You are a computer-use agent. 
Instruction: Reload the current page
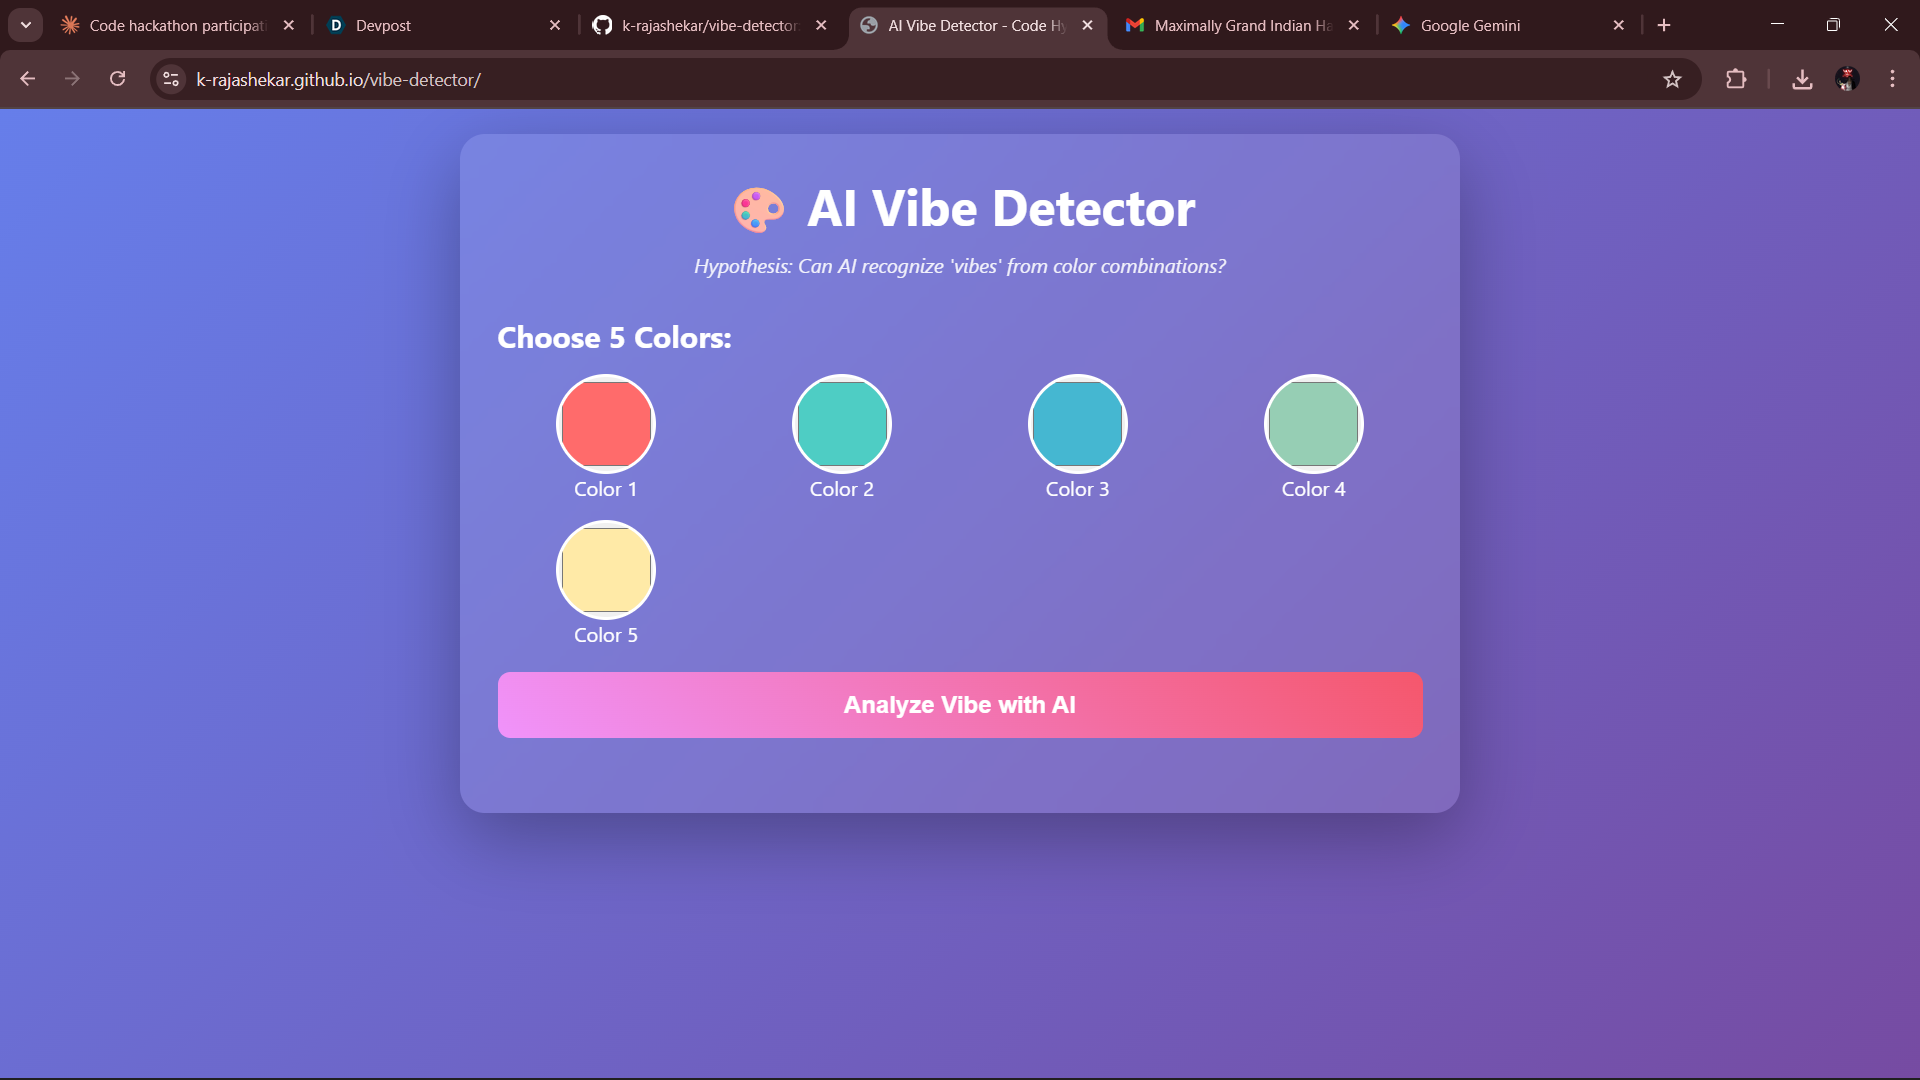coord(118,79)
